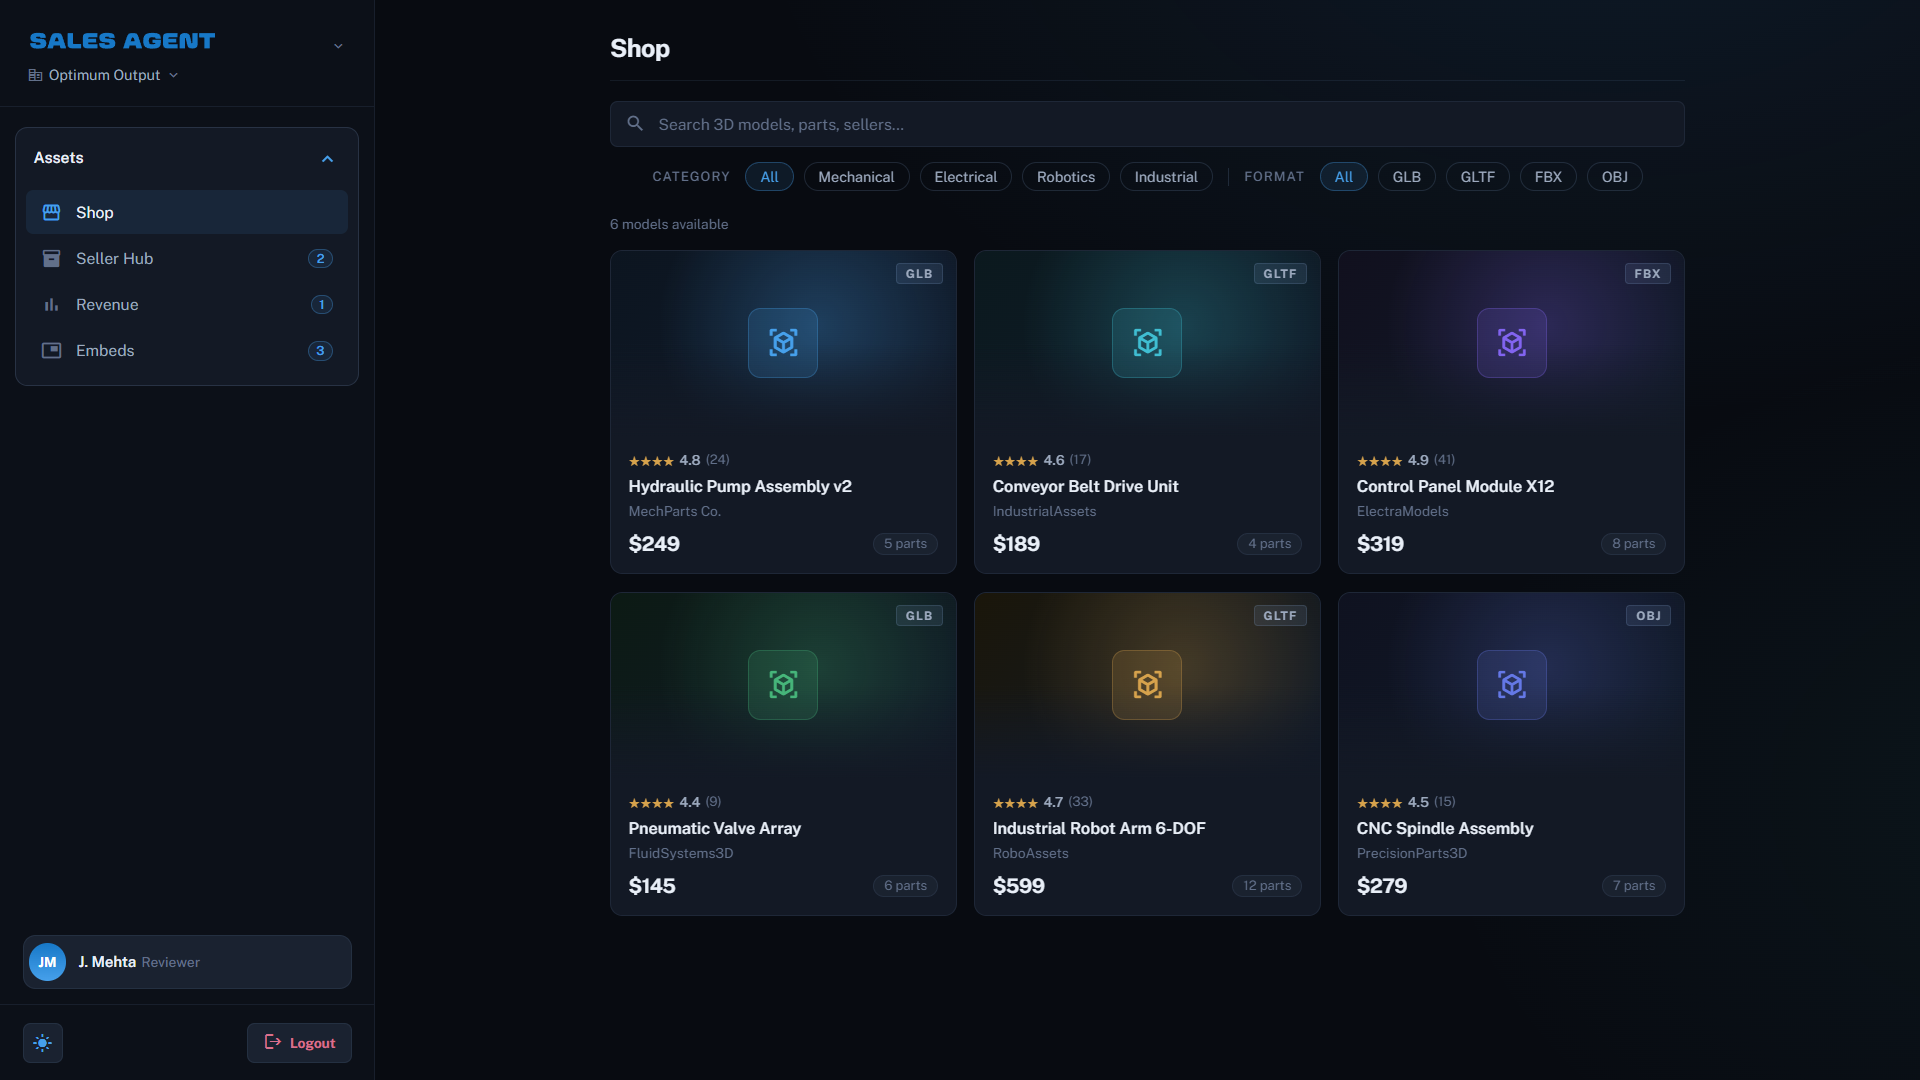
Task: Click the Embeds window icon
Action: pos(51,350)
